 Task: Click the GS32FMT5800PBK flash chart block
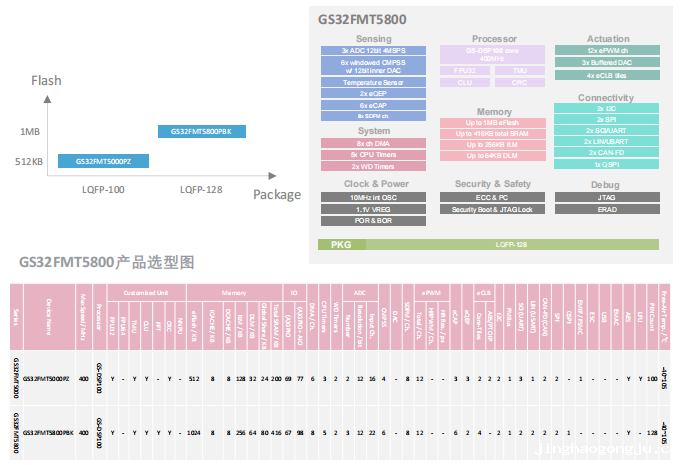click(x=202, y=132)
